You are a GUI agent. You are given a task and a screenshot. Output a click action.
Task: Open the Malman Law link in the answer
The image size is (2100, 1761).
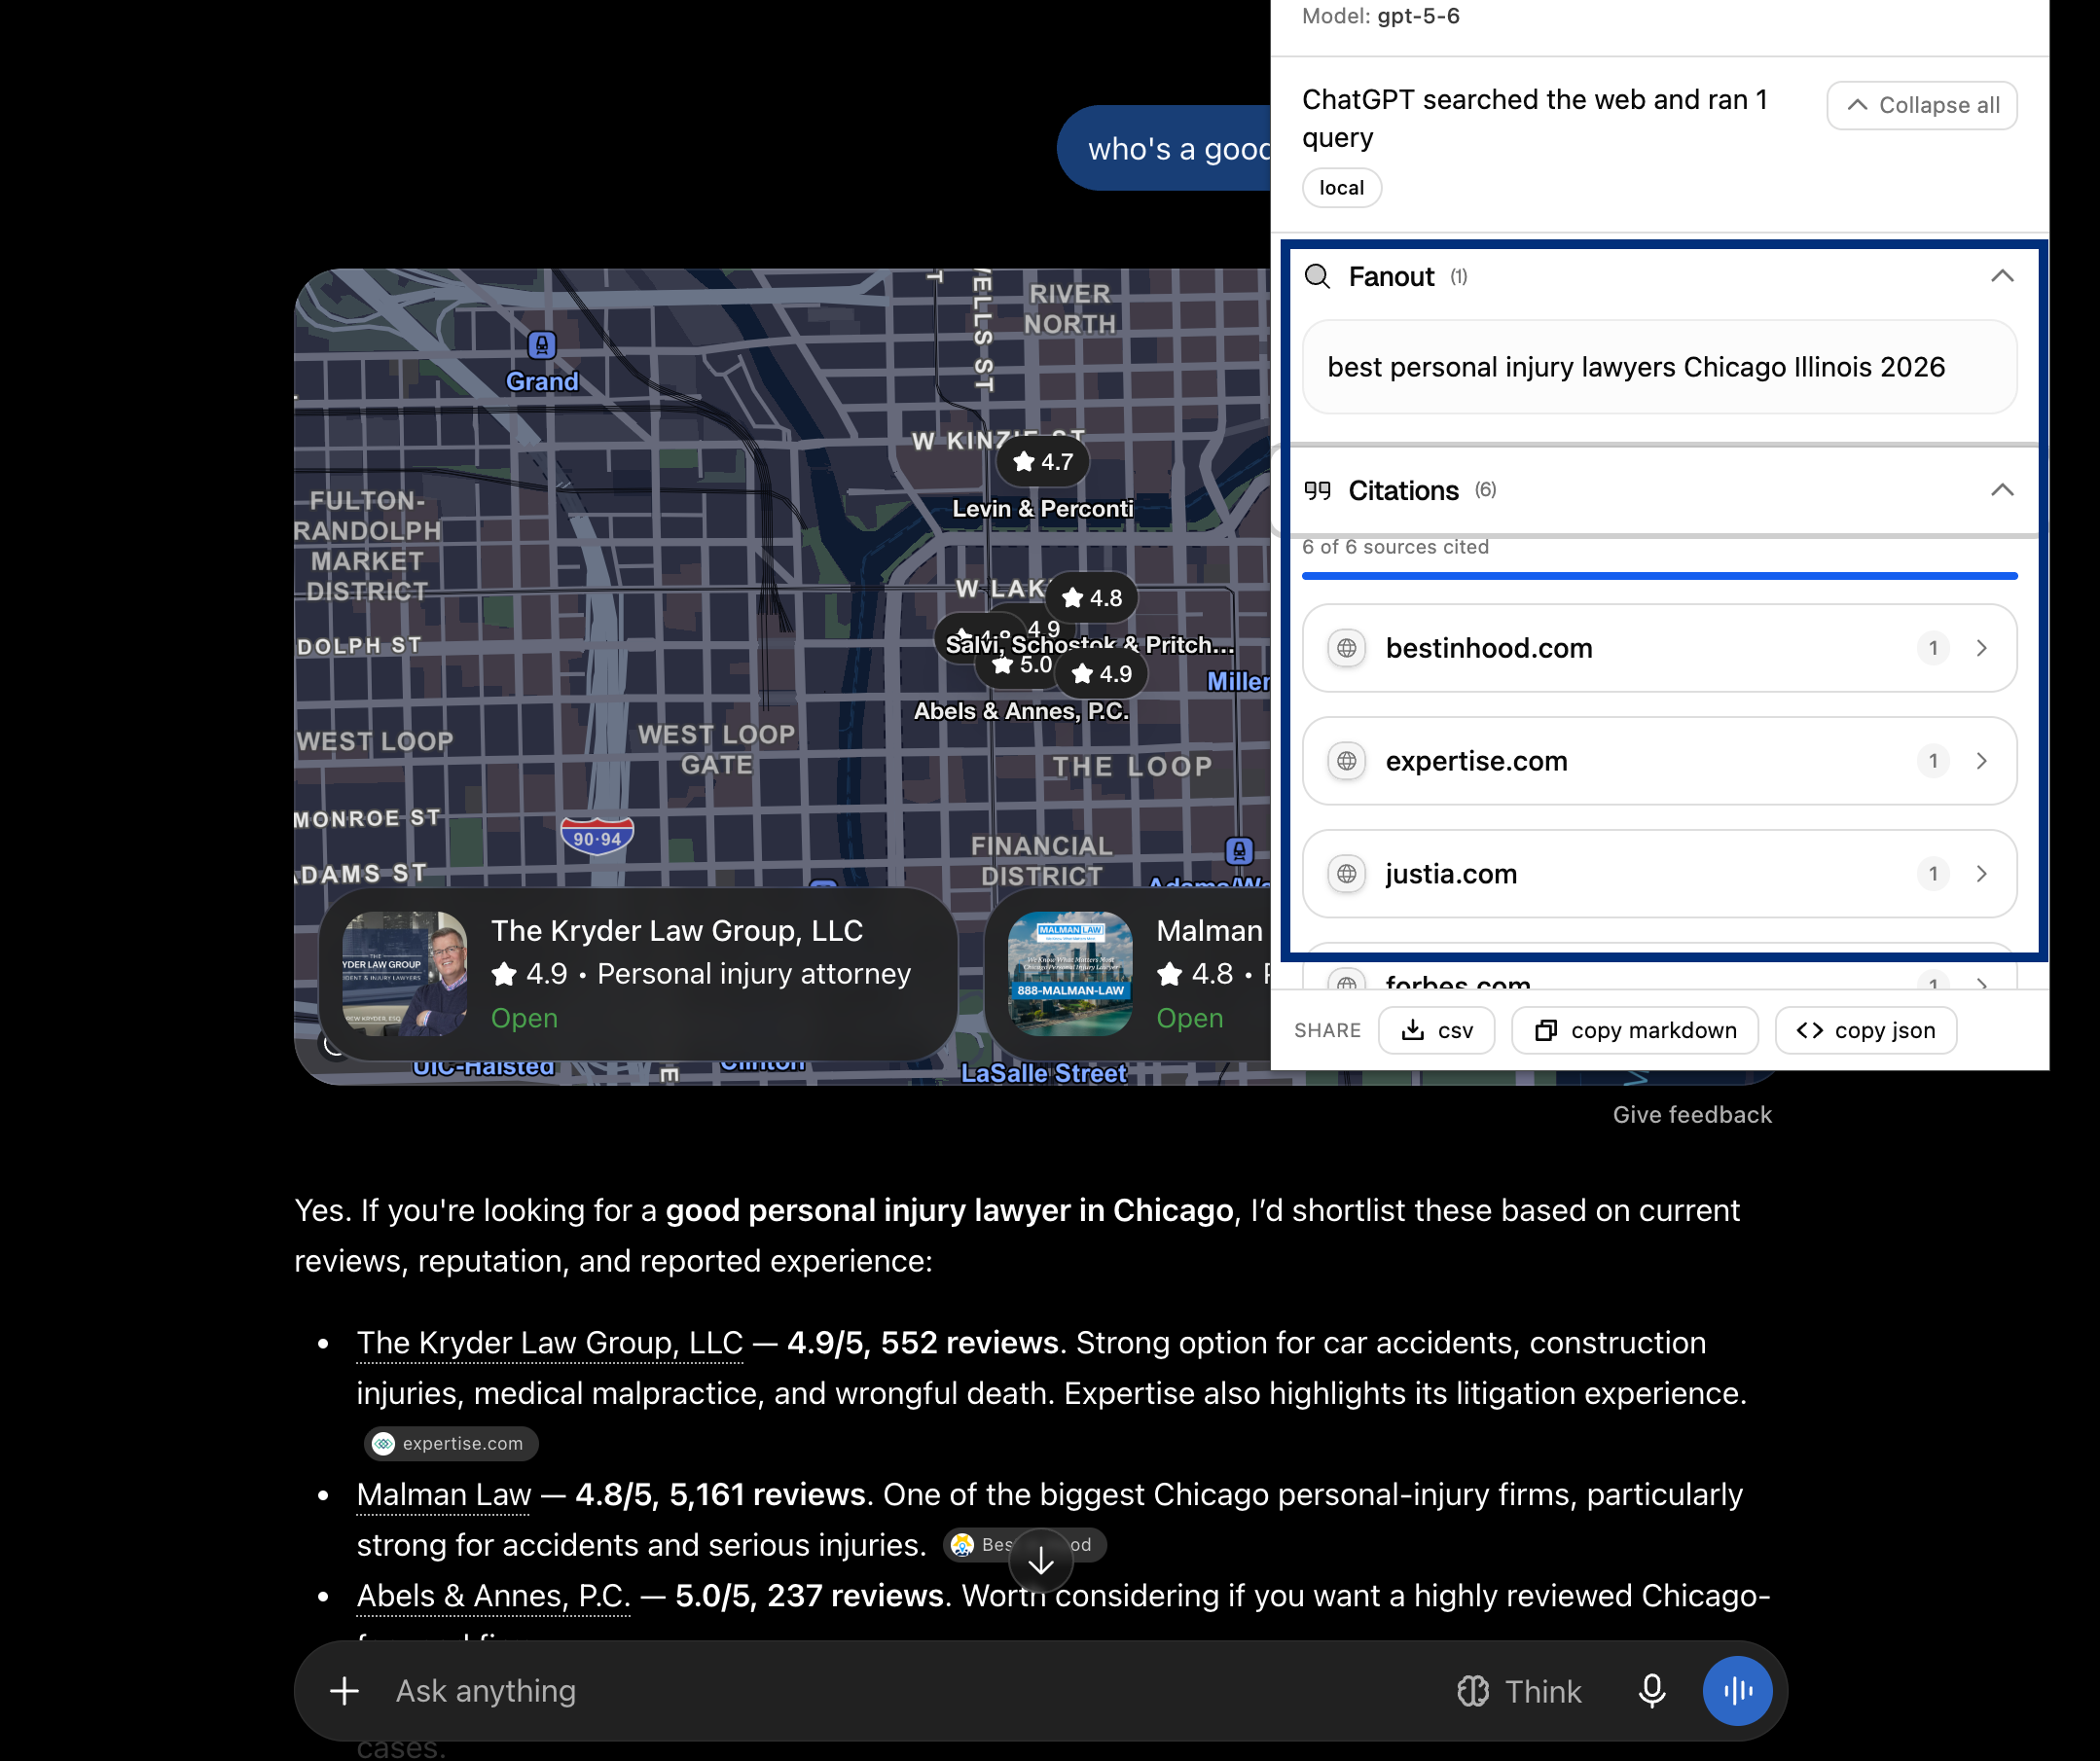coord(444,1494)
